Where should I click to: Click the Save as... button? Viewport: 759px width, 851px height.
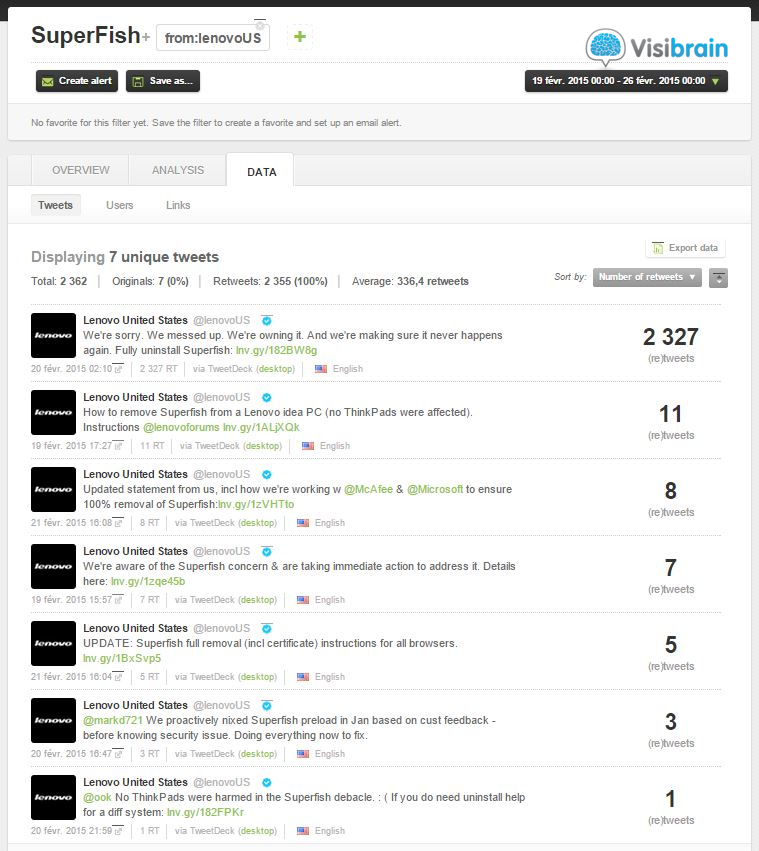pos(163,81)
